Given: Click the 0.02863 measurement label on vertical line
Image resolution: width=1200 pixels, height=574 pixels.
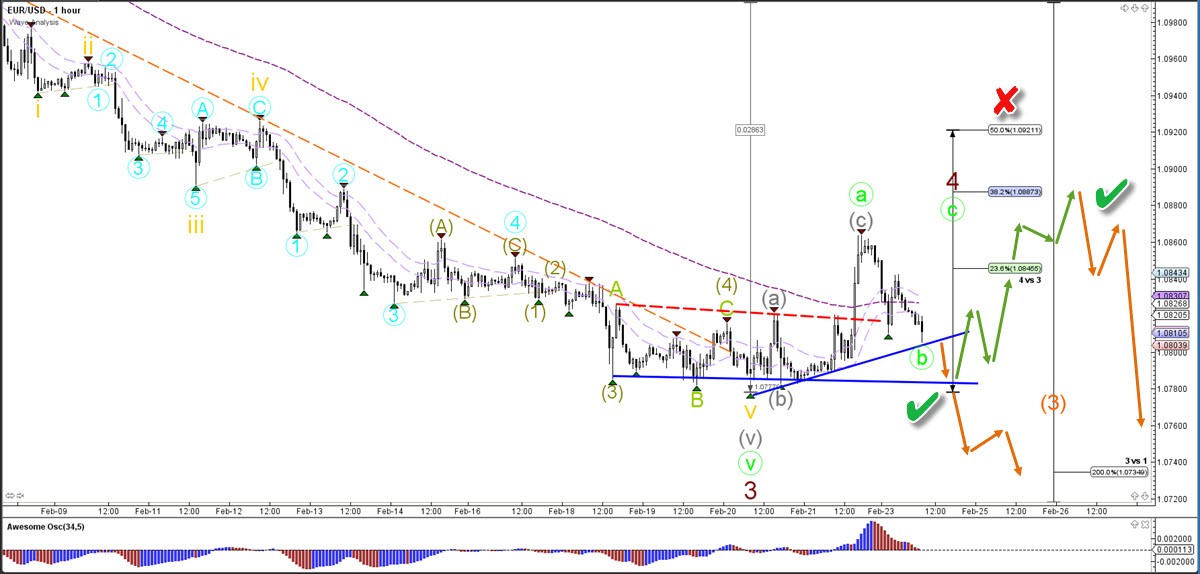Looking at the screenshot, I should pyautogui.click(x=749, y=129).
